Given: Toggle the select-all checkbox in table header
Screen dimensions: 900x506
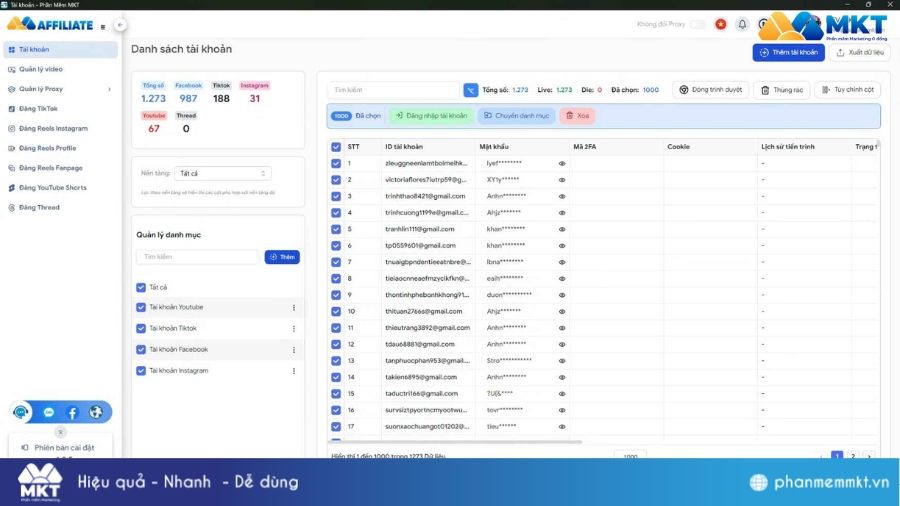Looking at the screenshot, I should [x=336, y=147].
